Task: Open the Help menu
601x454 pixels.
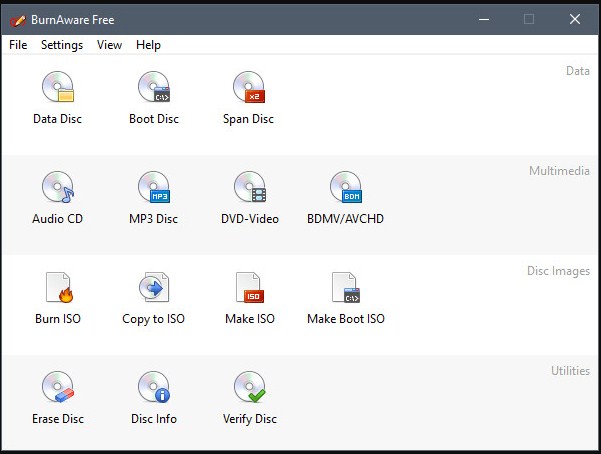Action: pyautogui.click(x=148, y=45)
